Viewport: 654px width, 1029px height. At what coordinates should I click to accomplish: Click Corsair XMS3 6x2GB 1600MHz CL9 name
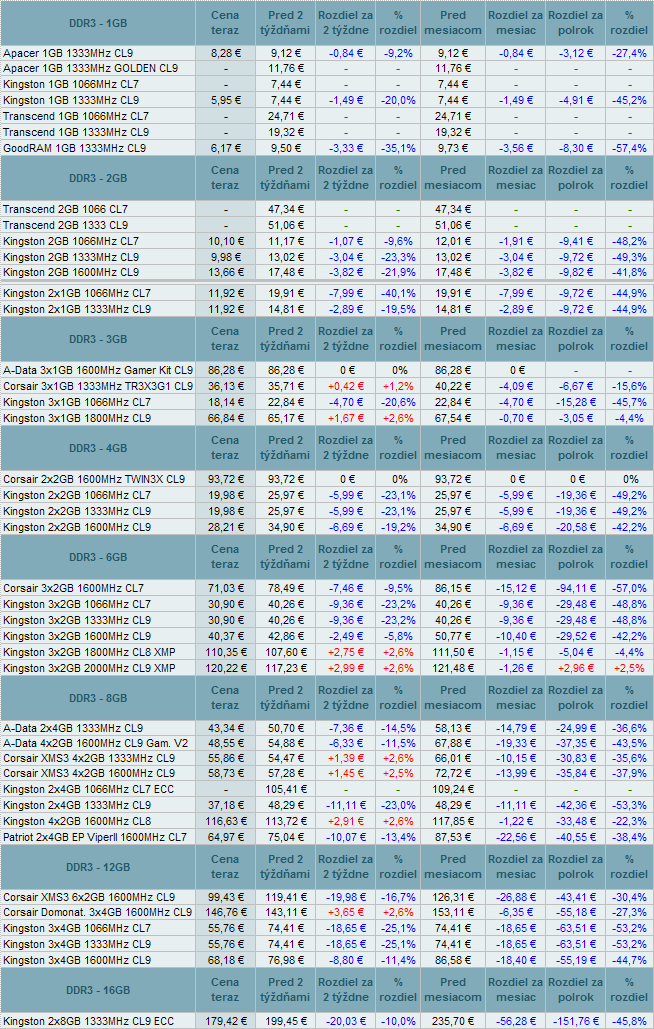89,897
